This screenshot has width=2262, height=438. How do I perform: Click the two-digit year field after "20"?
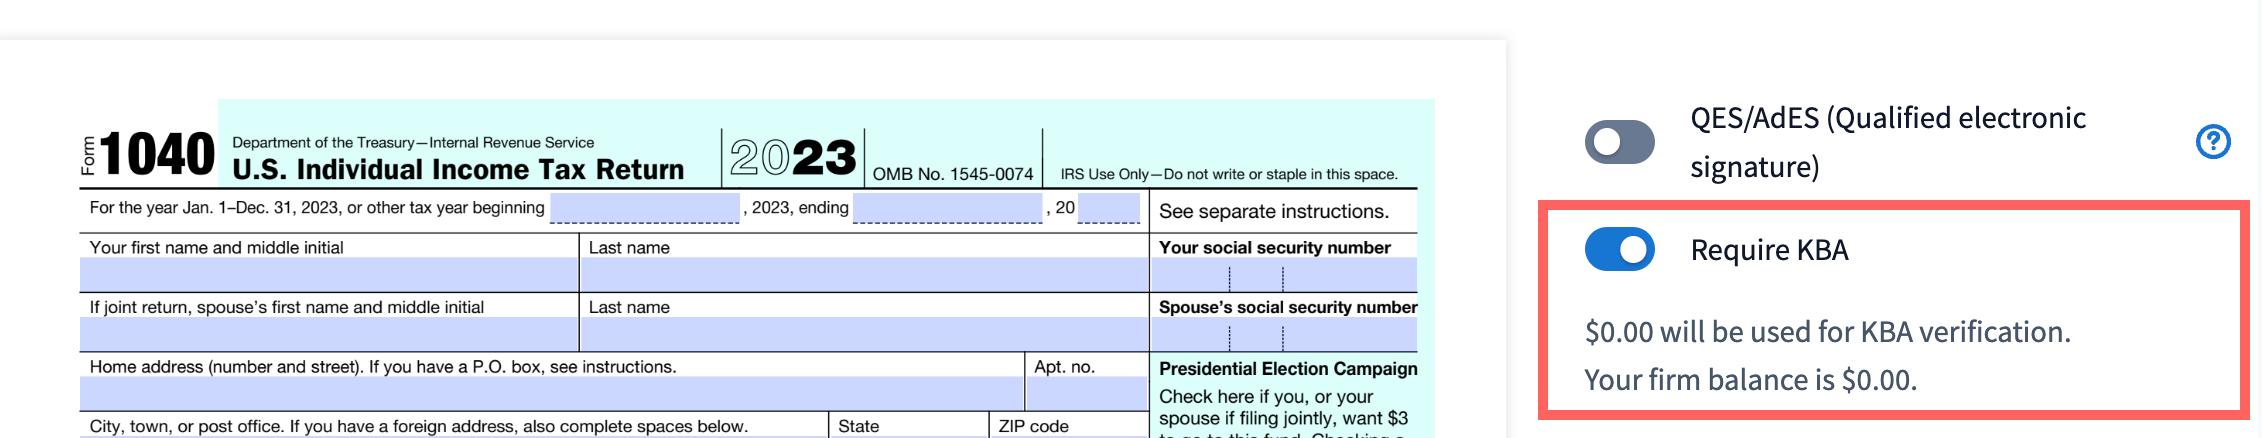tap(1108, 208)
